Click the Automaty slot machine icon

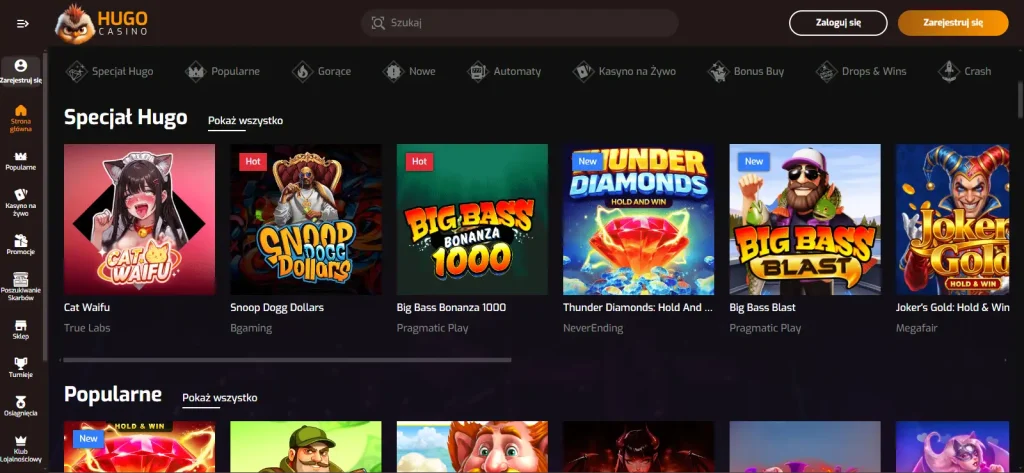coord(478,71)
